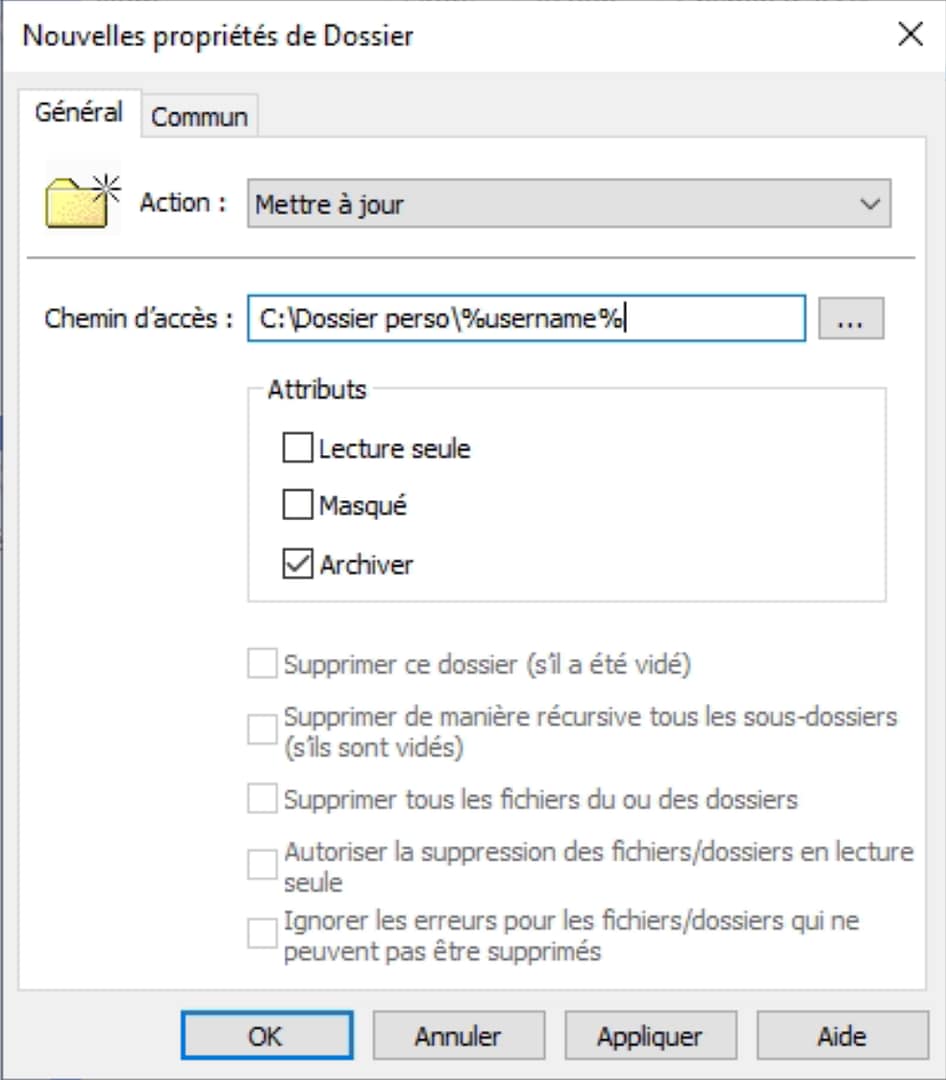
Task: Click in the Chemin d'accès text field
Action: pyautogui.click(x=526, y=319)
